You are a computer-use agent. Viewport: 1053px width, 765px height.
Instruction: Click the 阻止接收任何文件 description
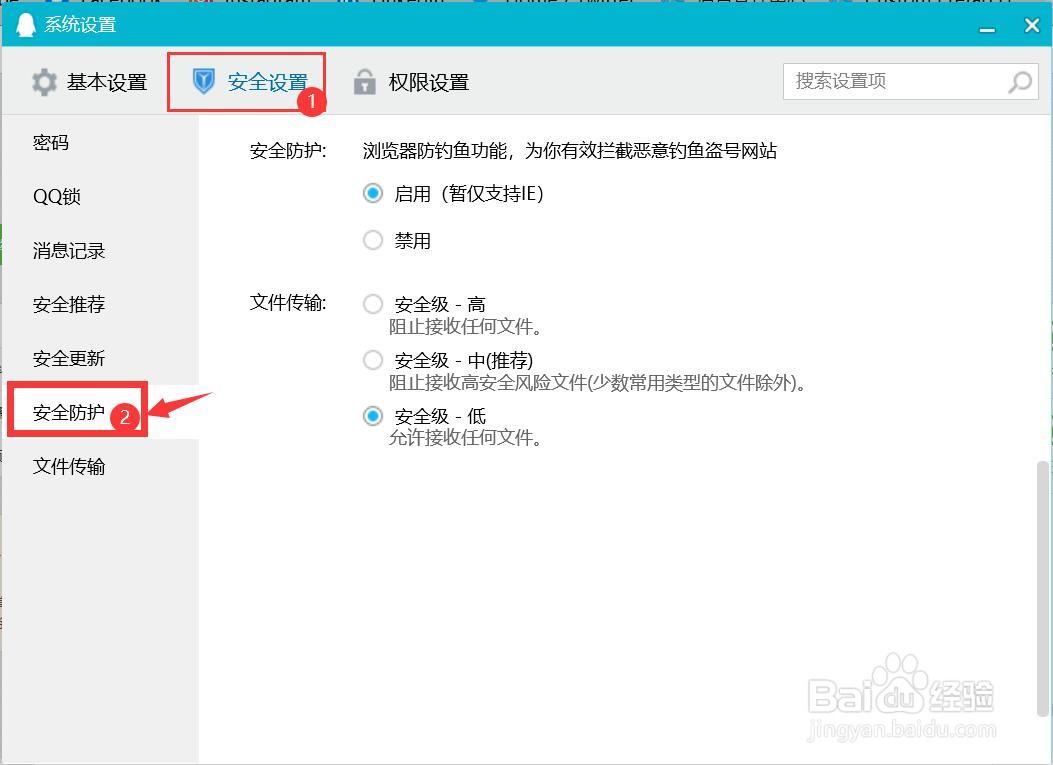point(465,327)
